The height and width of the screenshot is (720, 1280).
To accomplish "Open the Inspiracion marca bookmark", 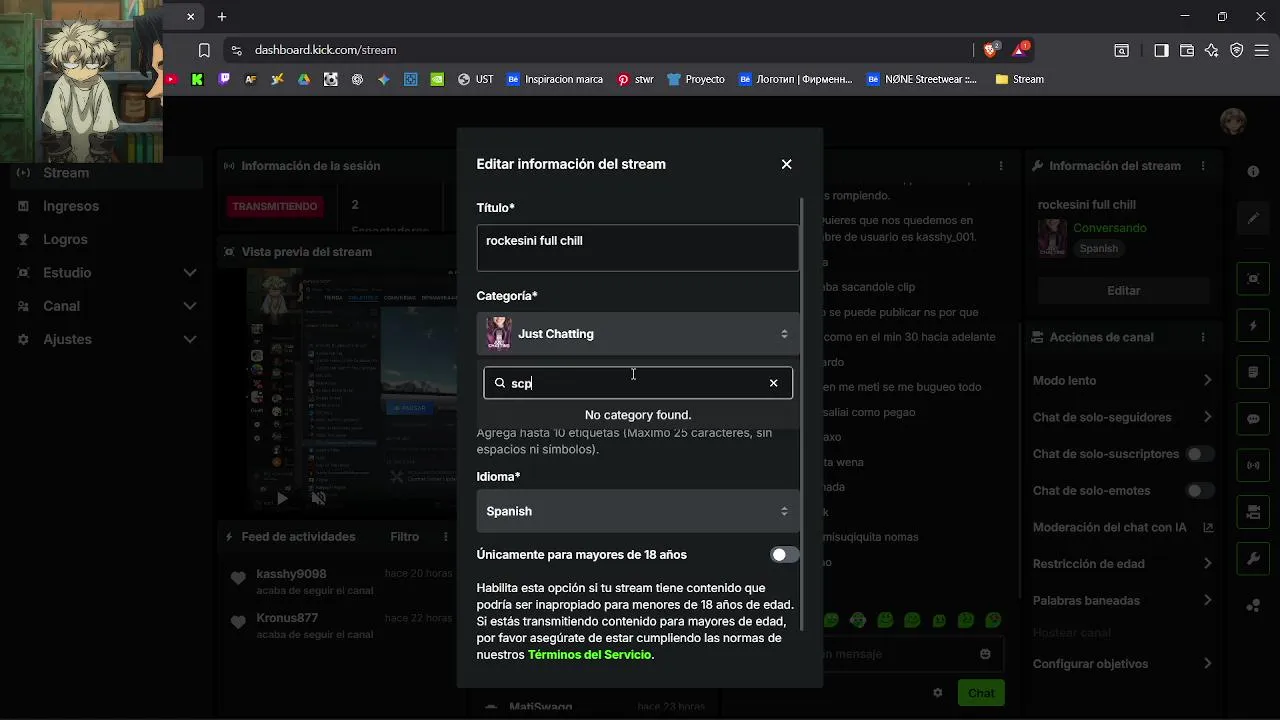I will (x=555, y=79).
